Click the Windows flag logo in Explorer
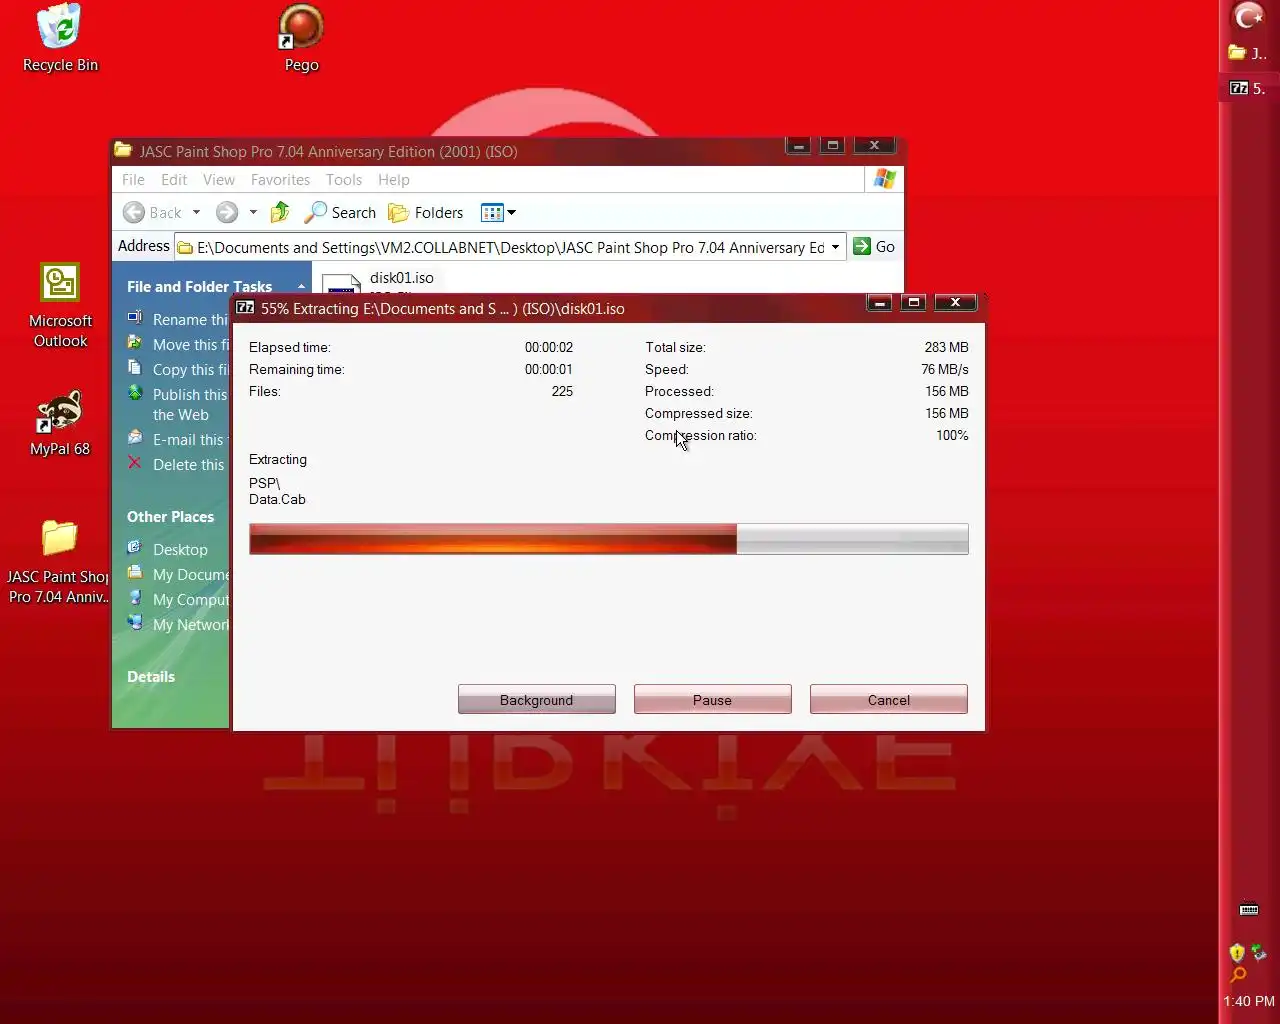The width and height of the screenshot is (1280, 1024). click(885, 179)
